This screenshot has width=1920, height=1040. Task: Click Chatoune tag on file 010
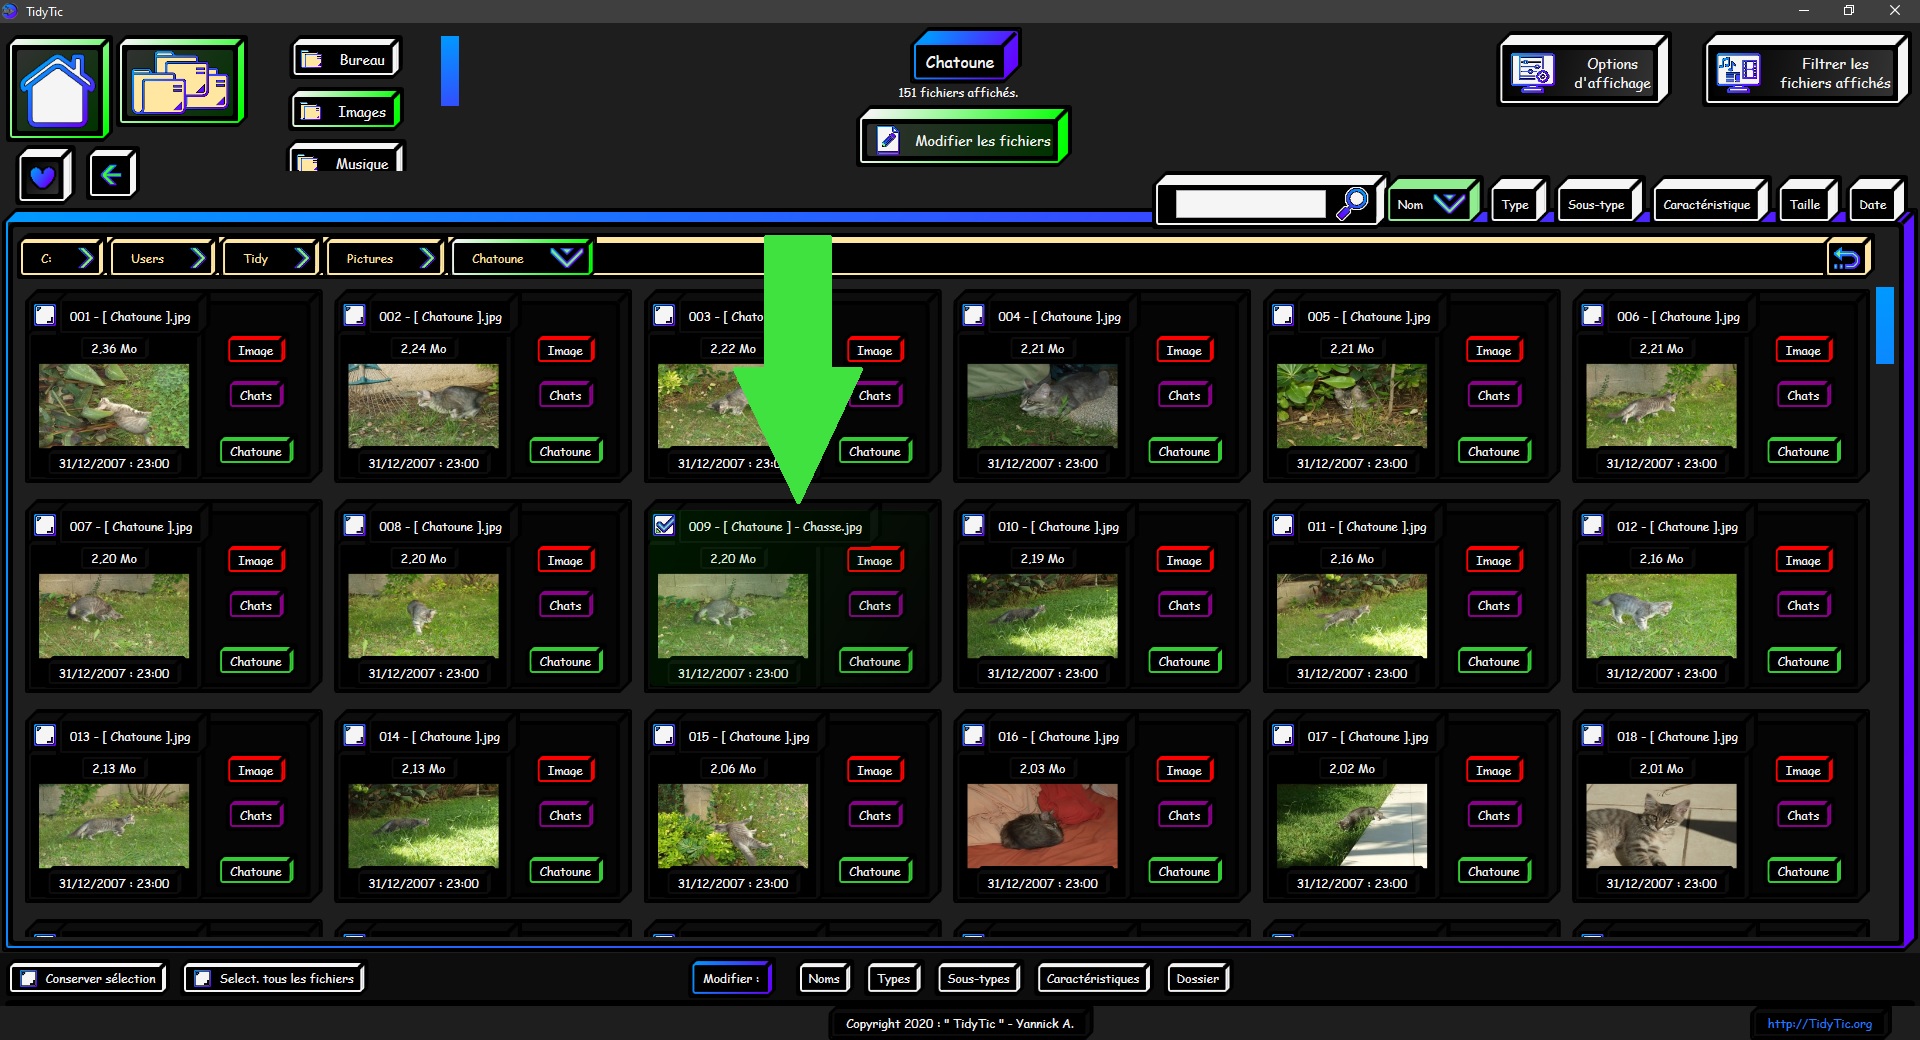click(1184, 661)
